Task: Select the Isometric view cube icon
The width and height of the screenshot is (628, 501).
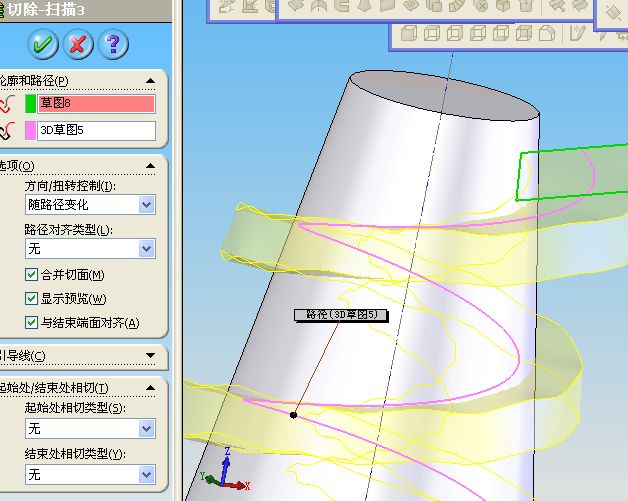Action: pos(546,33)
